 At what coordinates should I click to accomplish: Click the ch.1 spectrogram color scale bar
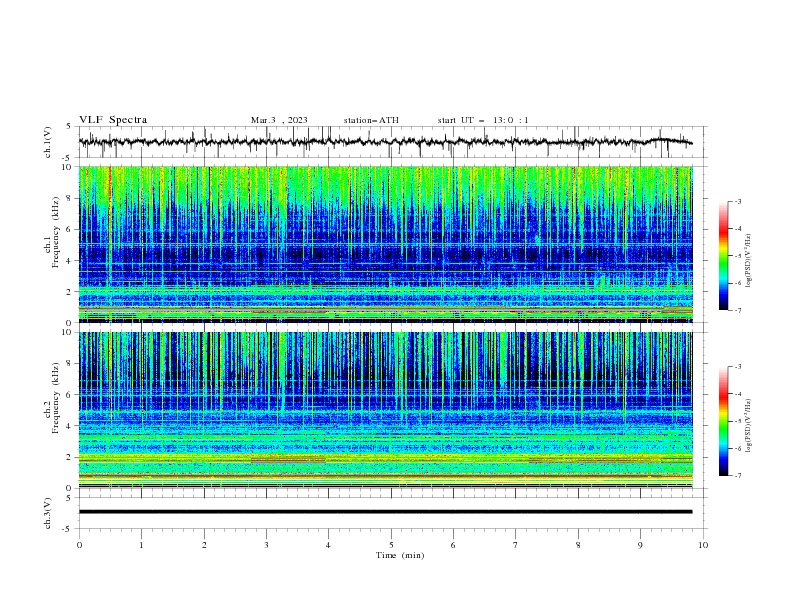(x=724, y=256)
